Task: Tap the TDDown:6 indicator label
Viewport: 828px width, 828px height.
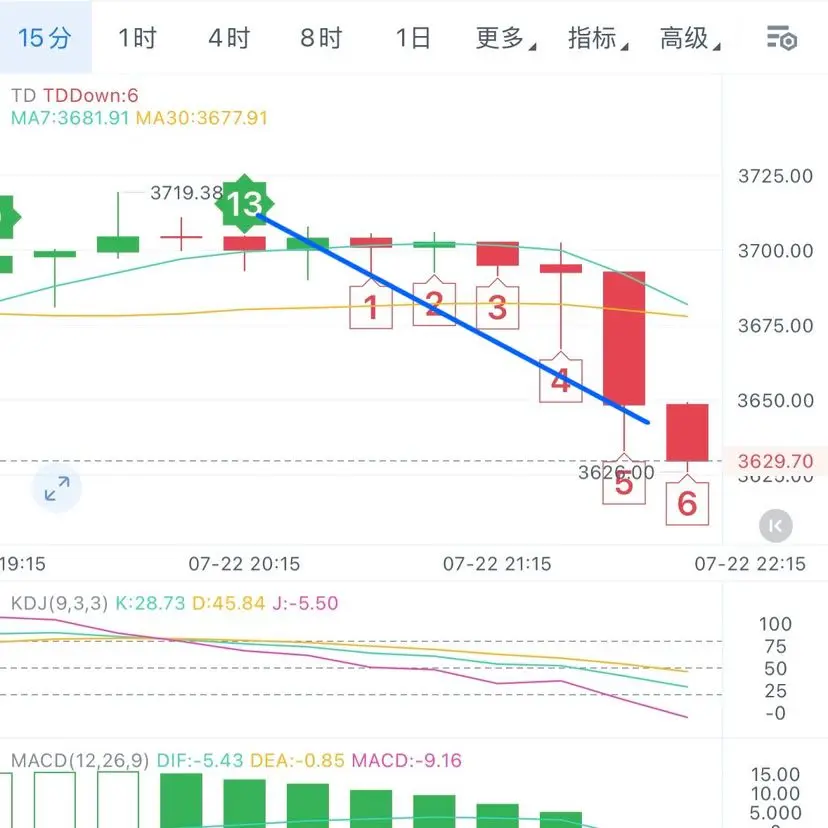Action: coord(90,96)
